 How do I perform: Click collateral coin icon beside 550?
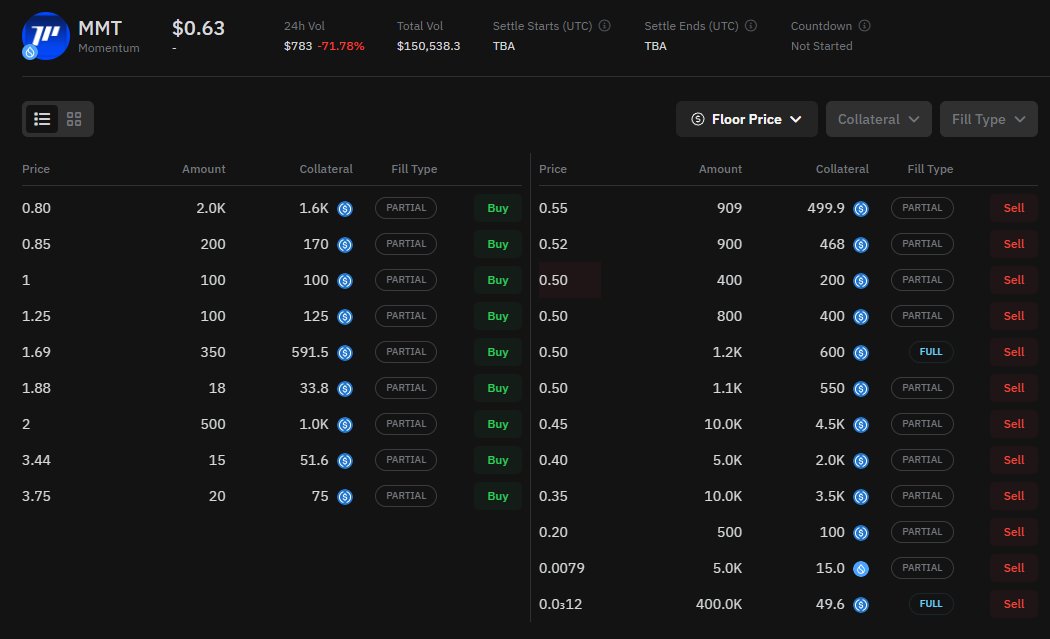click(x=861, y=389)
